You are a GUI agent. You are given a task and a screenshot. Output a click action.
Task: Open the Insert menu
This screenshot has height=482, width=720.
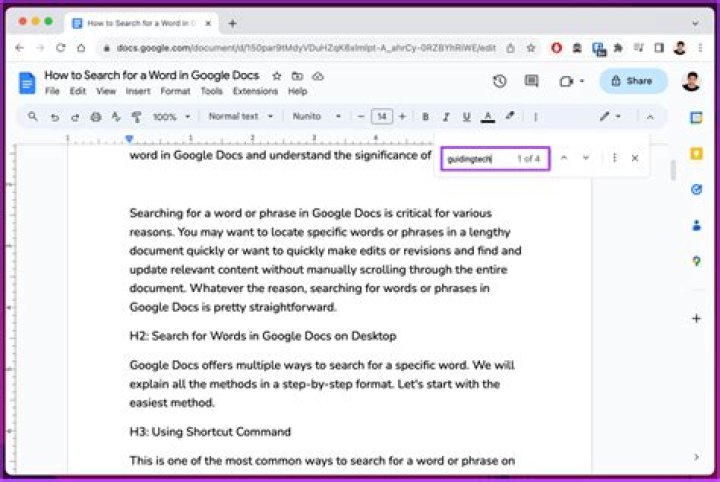[x=138, y=91]
